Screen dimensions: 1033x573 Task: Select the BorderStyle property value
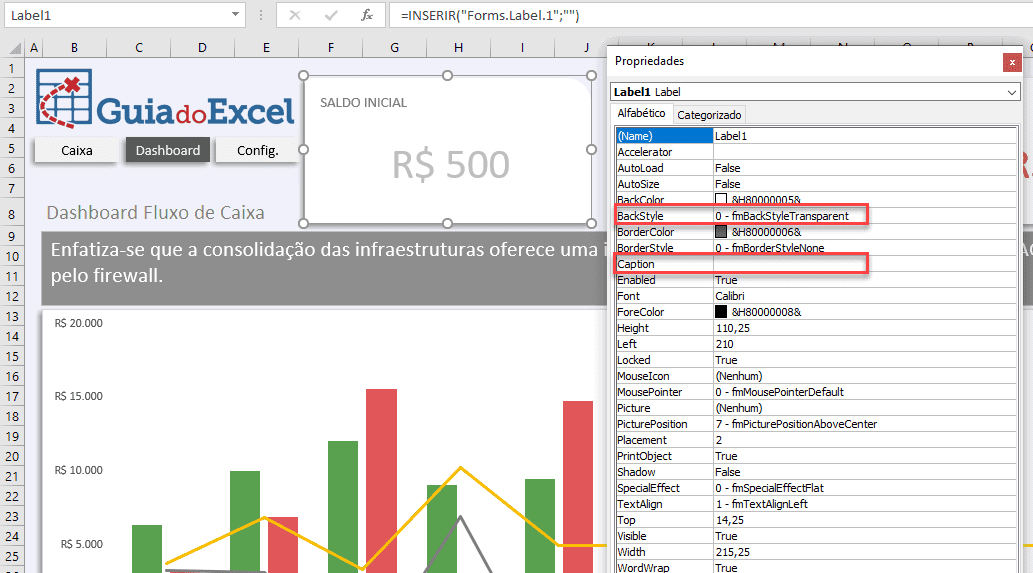coord(864,248)
